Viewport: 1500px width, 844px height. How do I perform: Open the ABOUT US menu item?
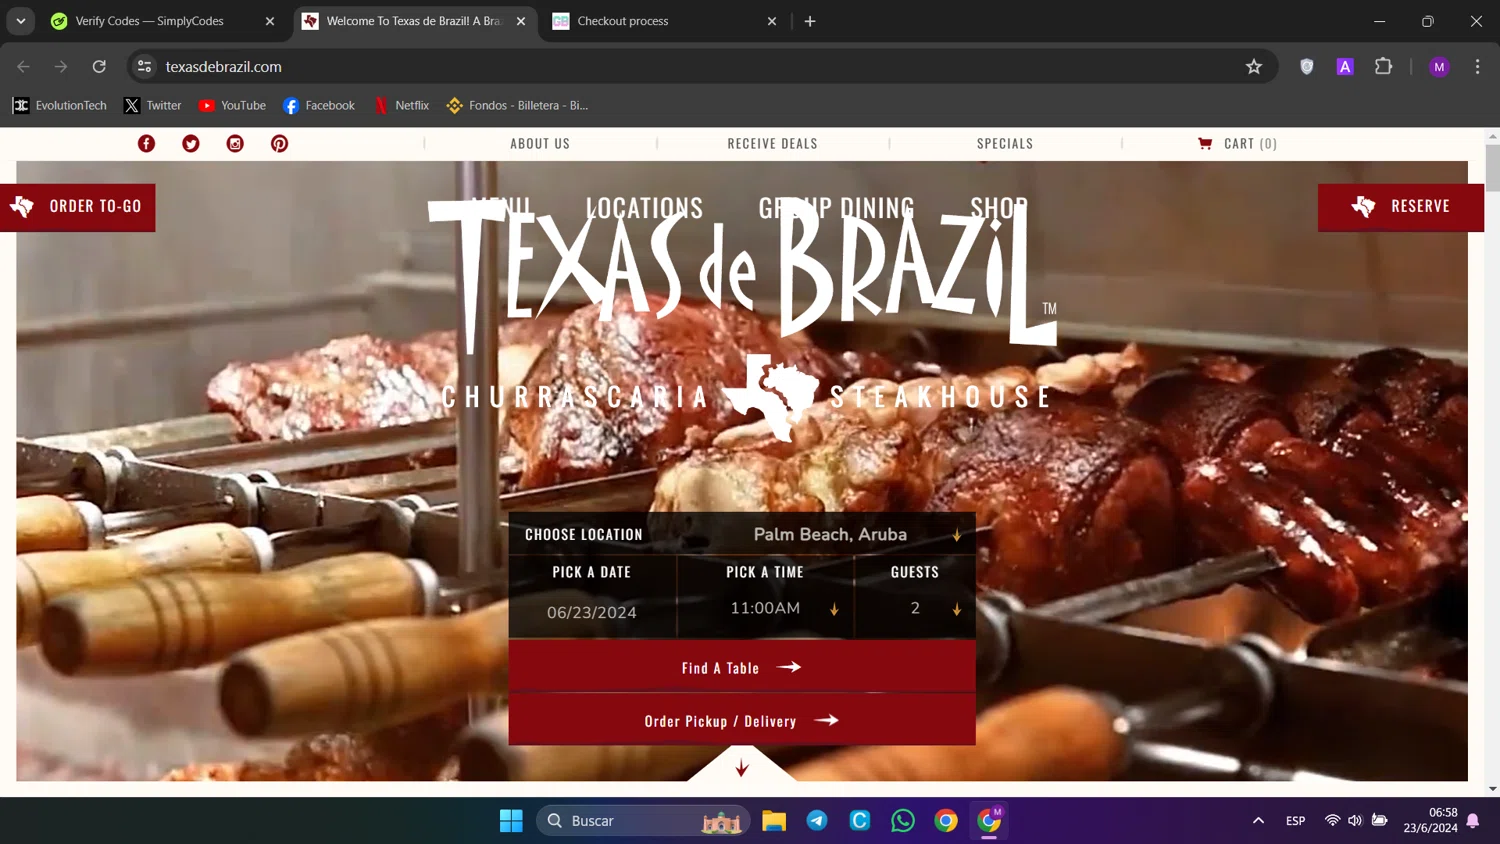[540, 144]
